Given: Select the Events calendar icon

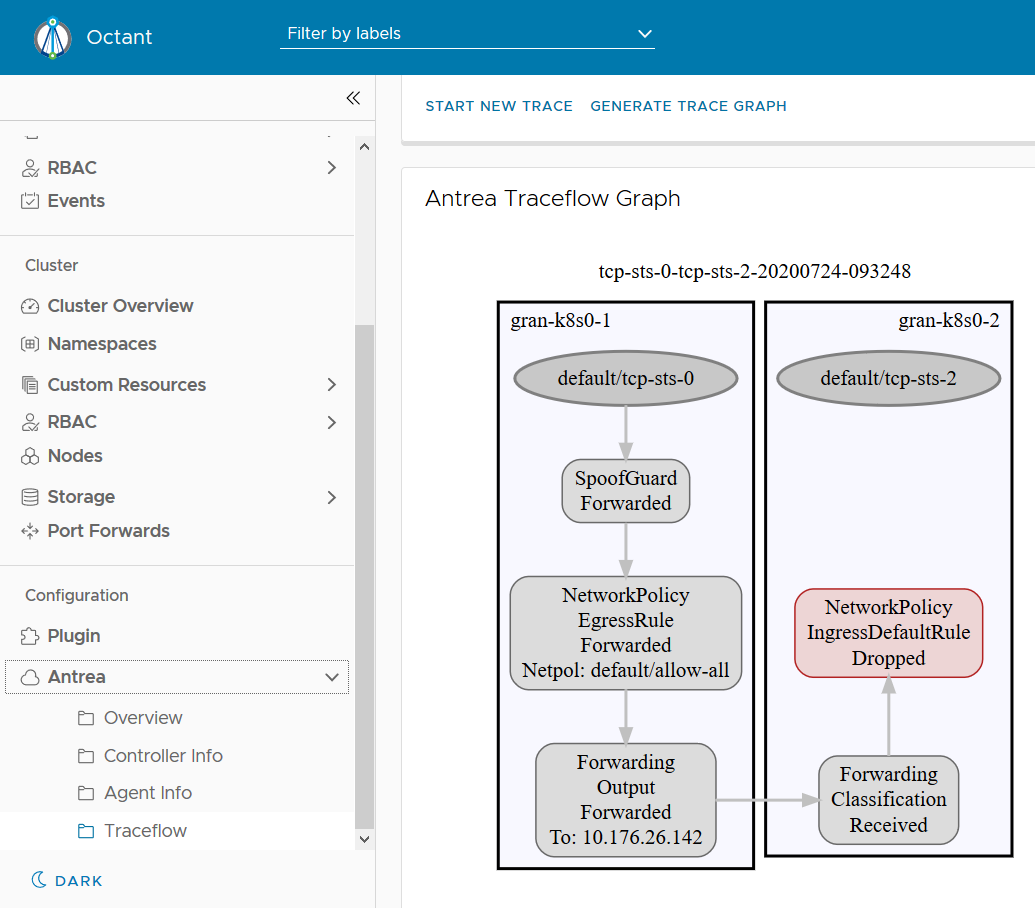Looking at the screenshot, I should [30, 200].
